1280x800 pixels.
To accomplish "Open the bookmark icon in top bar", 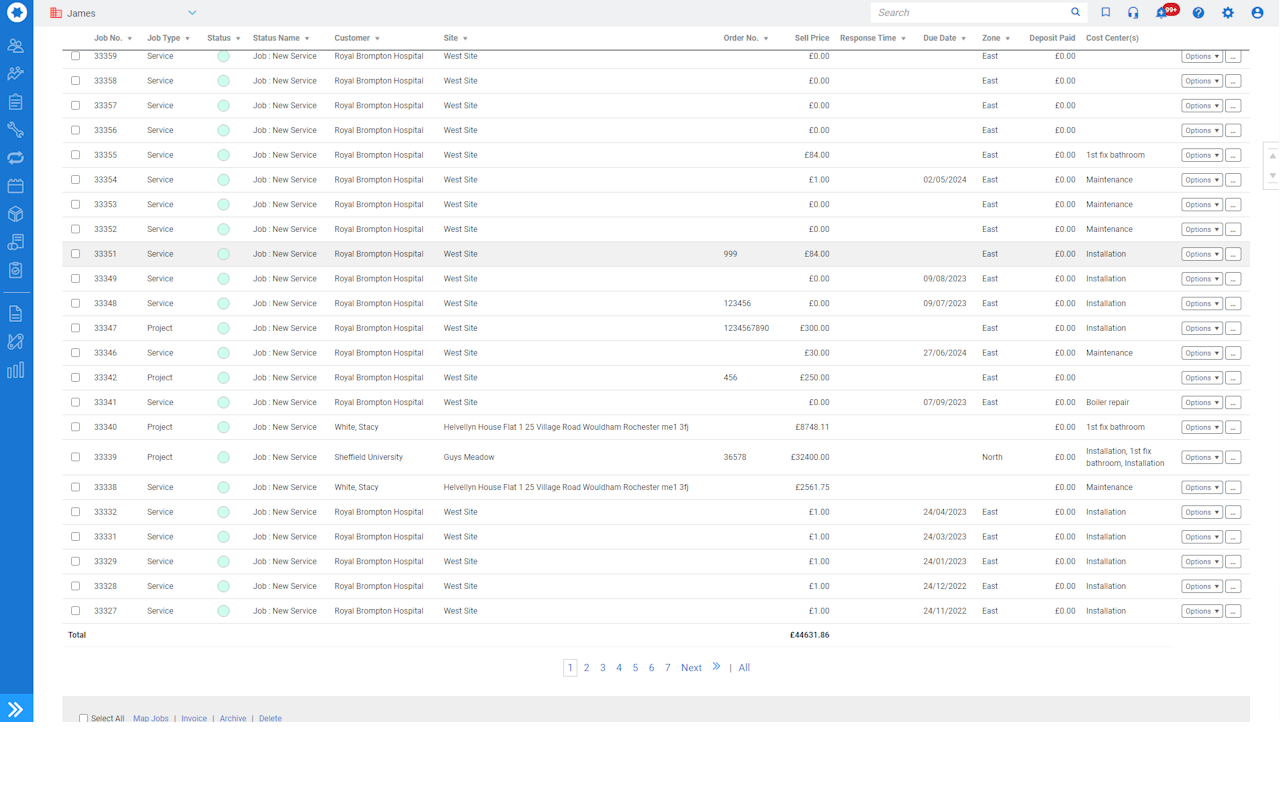I will (x=1106, y=13).
